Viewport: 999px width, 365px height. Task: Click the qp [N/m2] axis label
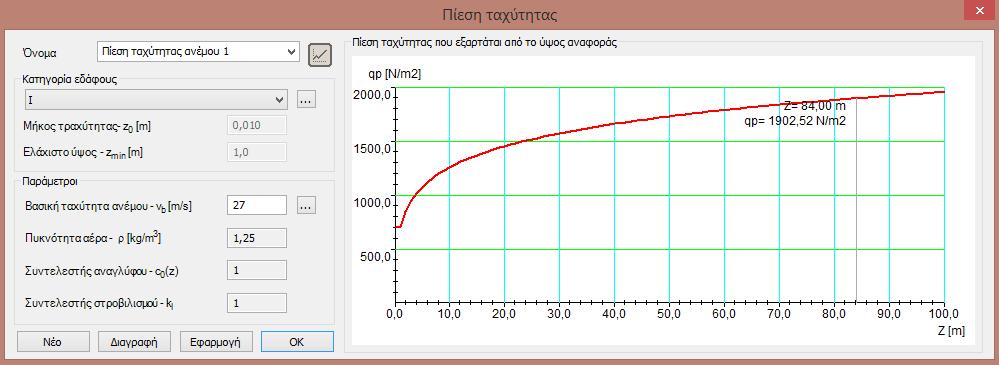point(394,75)
